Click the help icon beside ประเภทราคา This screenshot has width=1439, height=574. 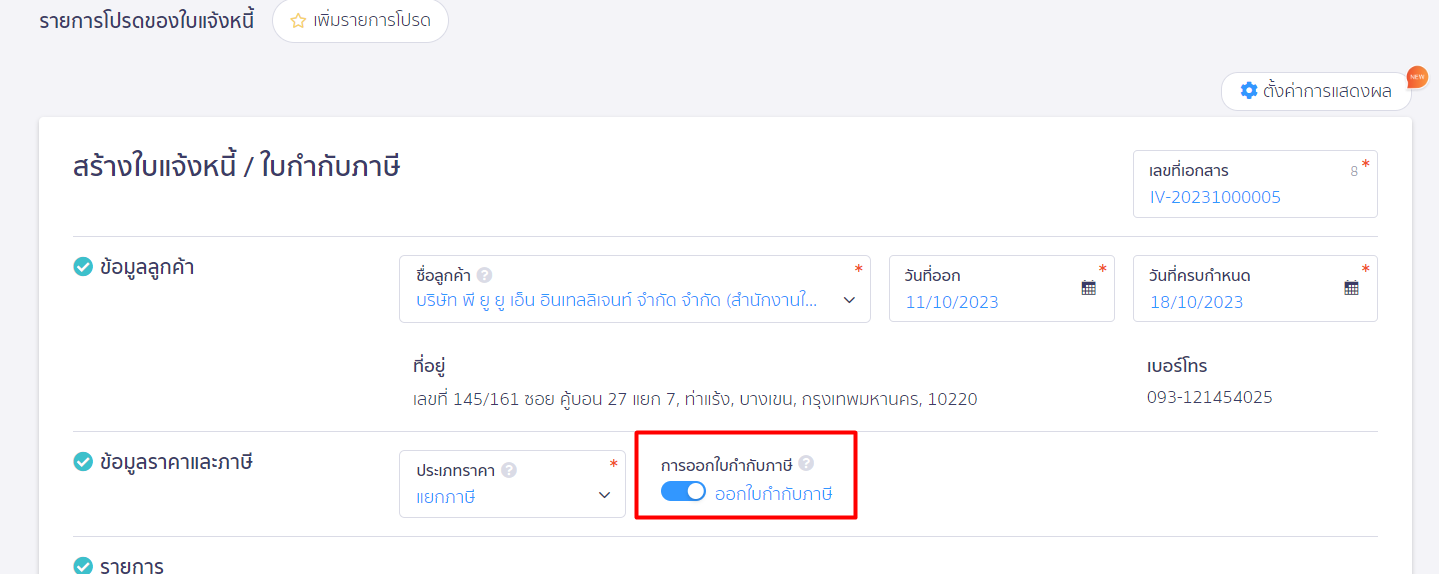tap(509, 470)
